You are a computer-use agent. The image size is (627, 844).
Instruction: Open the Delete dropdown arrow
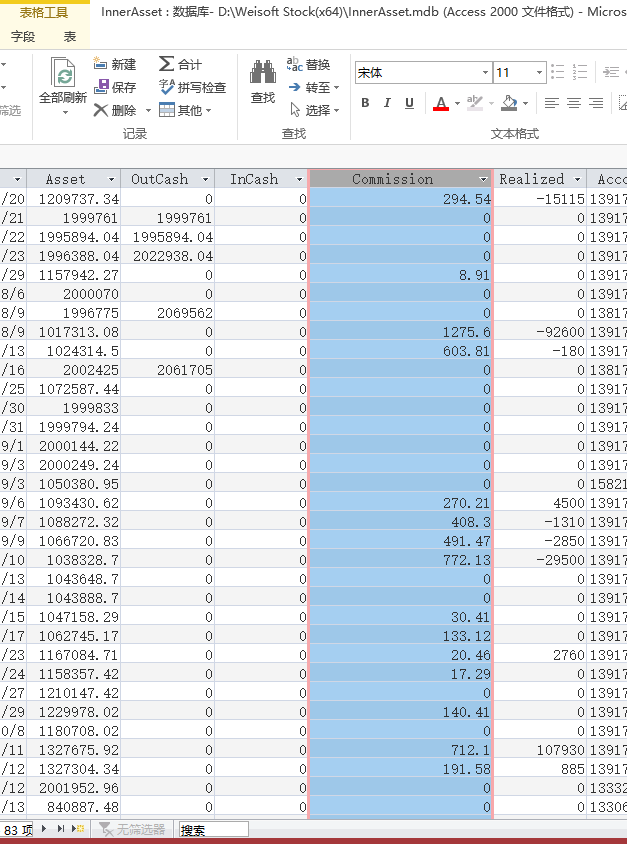tap(149, 111)
